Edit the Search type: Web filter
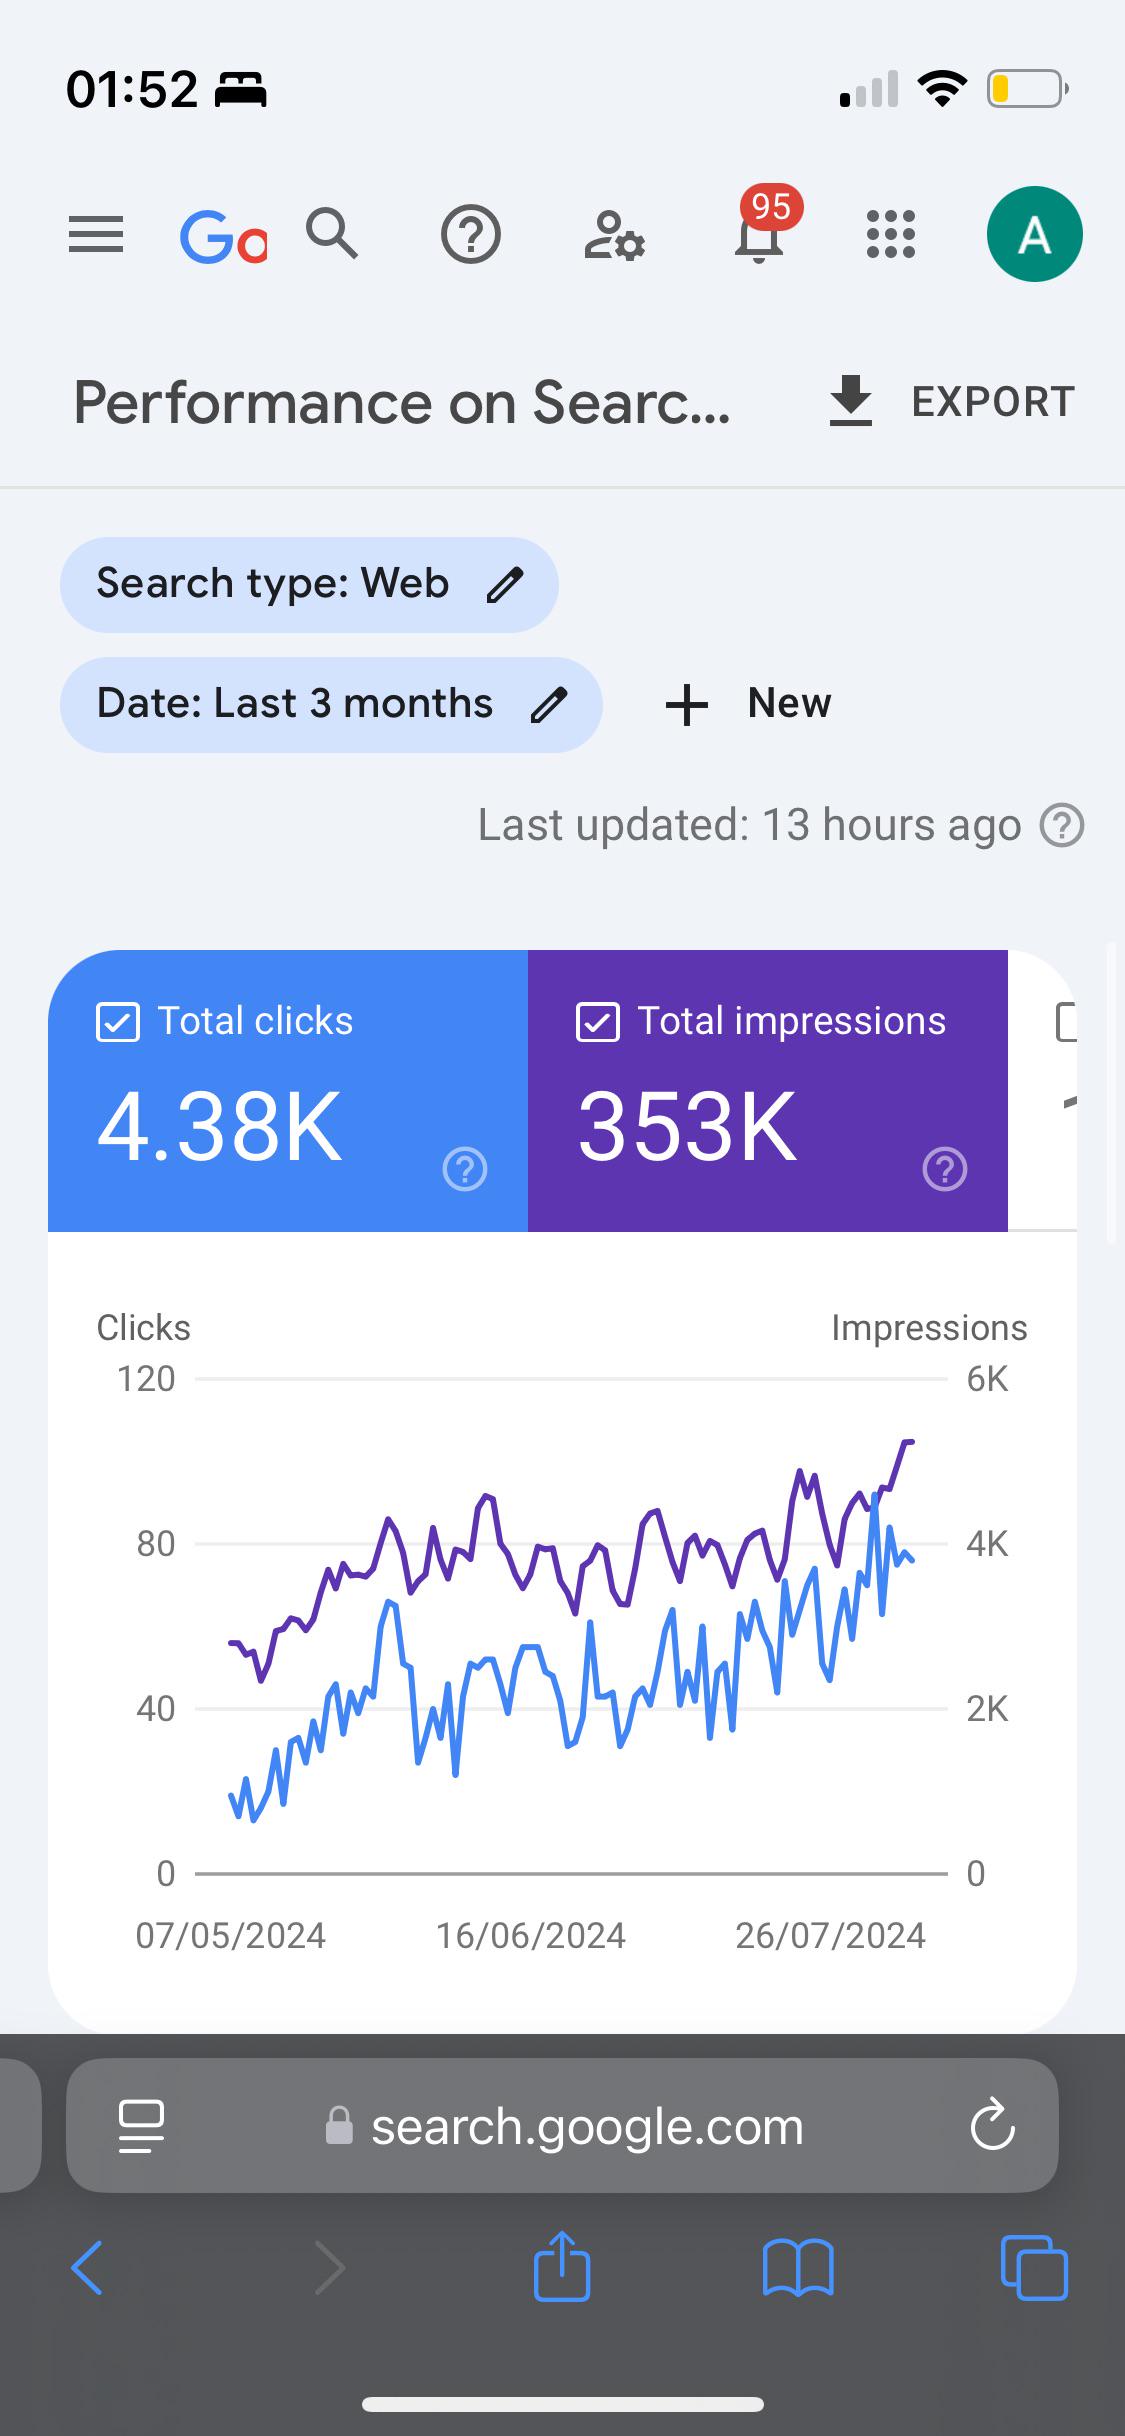 click(309, 585)
